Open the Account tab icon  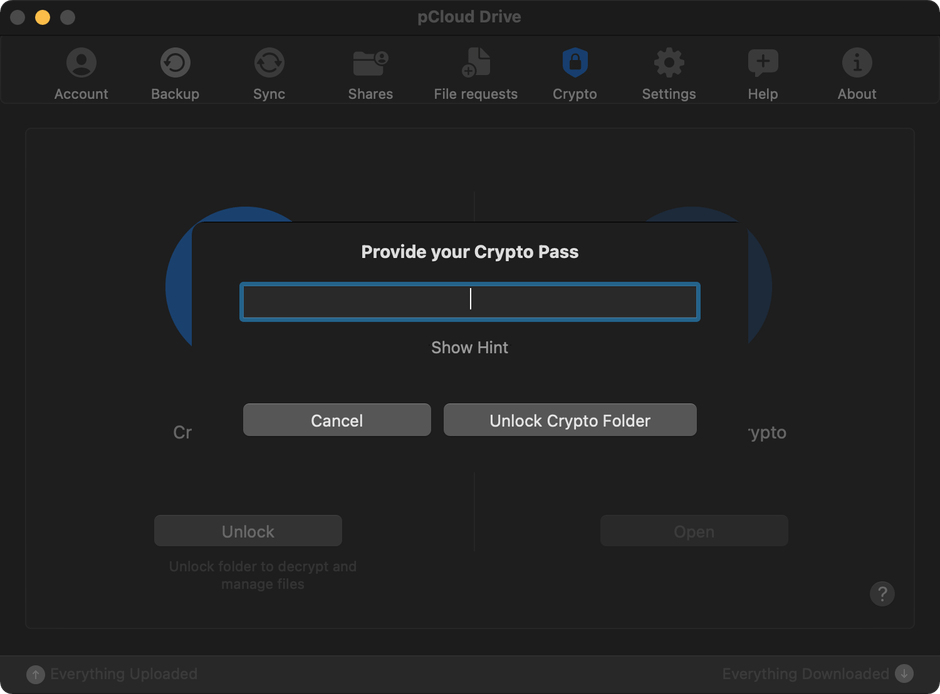[81, 60]
